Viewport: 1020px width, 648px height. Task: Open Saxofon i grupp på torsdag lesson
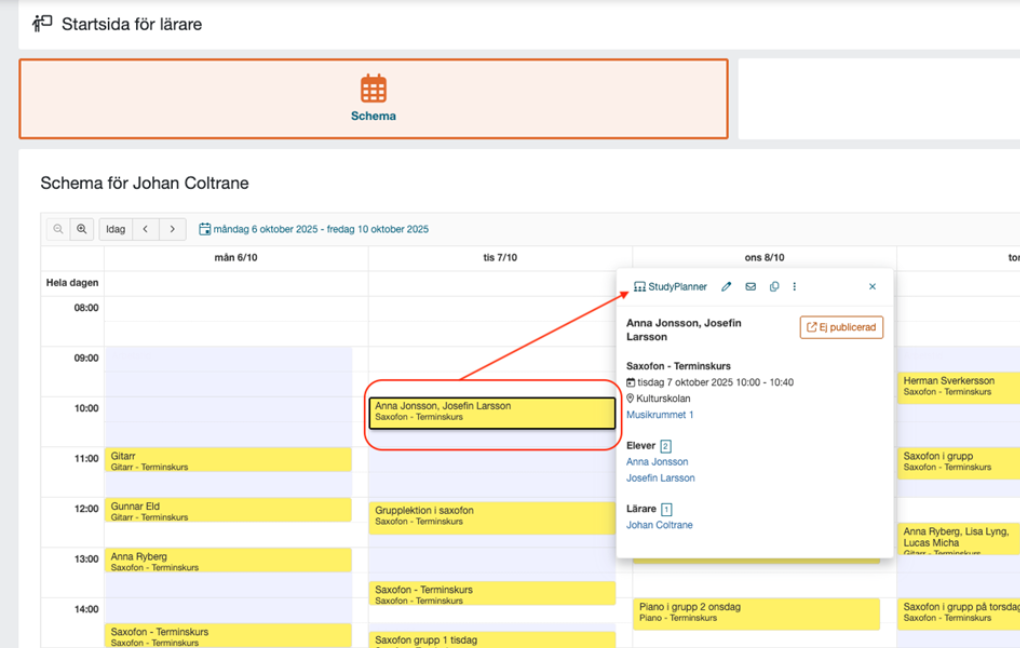(958, 614)
